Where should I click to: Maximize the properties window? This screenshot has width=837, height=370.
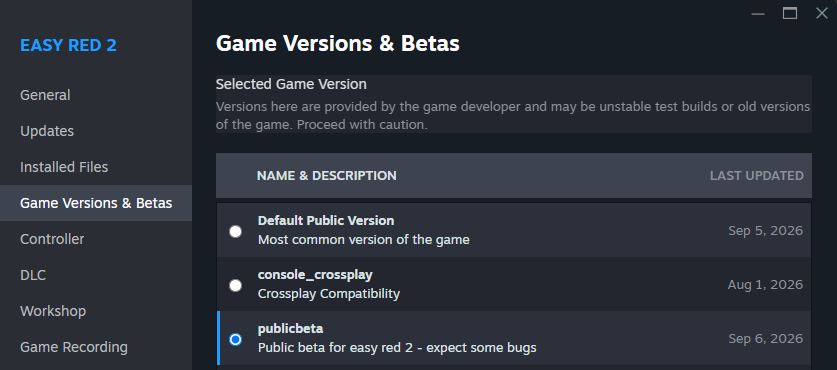click(x=790, y=14)
